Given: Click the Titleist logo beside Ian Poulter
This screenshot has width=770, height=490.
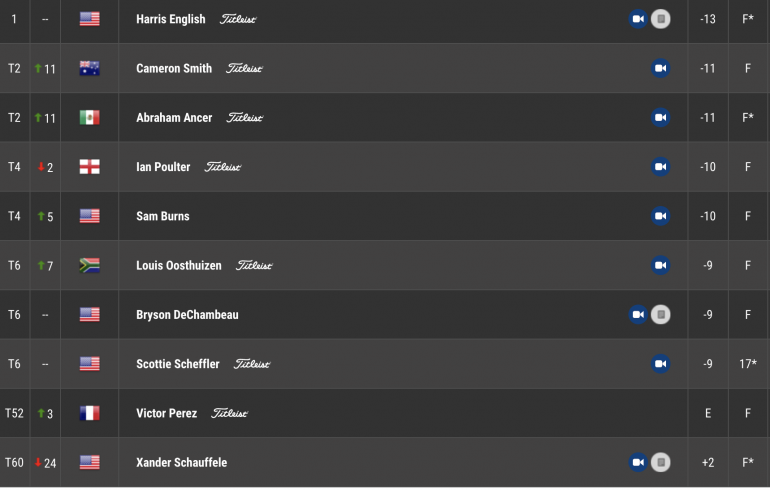Looking at the screenshot, I should point(222,167).
